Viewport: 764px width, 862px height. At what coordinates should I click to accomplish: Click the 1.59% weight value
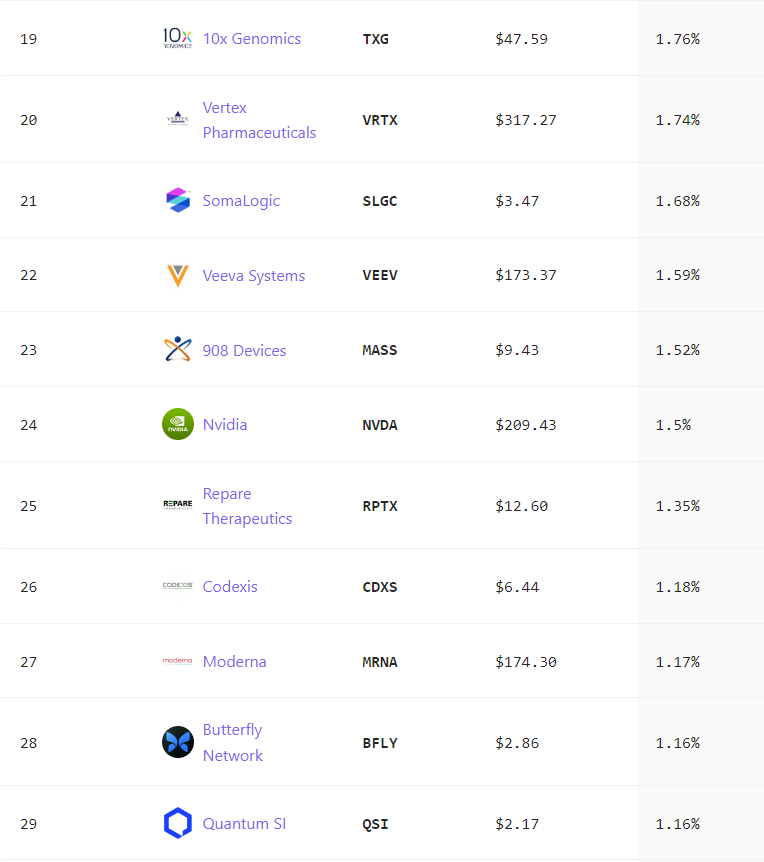pyautogui.click(x=678, y=275)
